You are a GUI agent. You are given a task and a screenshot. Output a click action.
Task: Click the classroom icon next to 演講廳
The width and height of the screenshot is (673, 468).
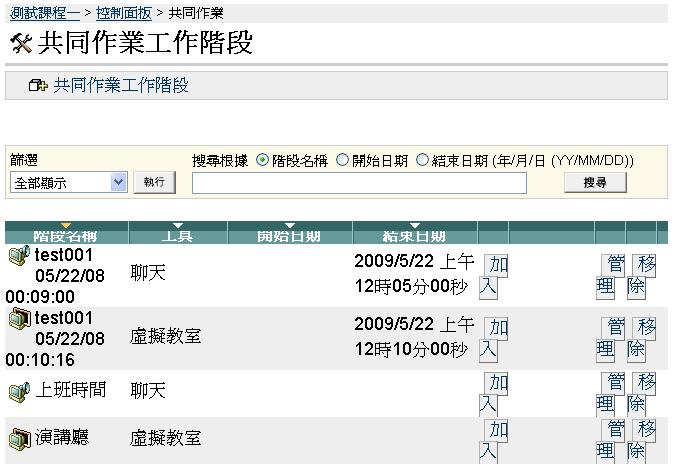click(18, 438)
